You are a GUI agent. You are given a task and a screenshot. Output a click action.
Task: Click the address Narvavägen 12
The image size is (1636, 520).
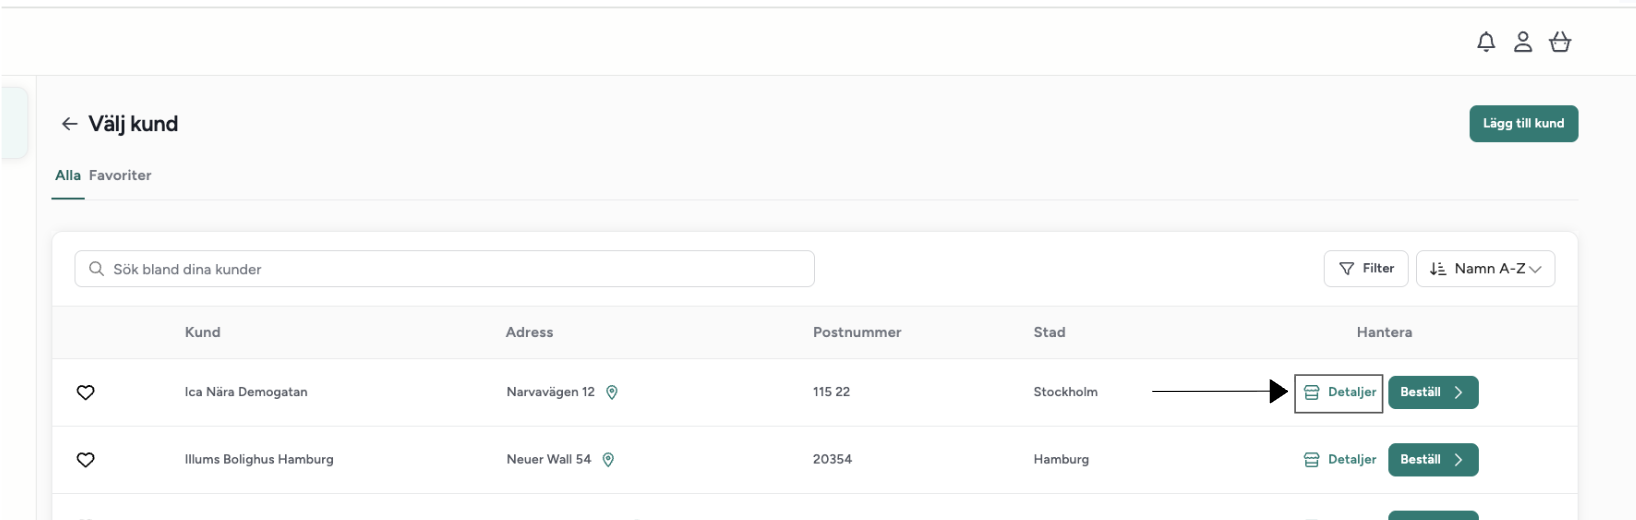(550, 392)
